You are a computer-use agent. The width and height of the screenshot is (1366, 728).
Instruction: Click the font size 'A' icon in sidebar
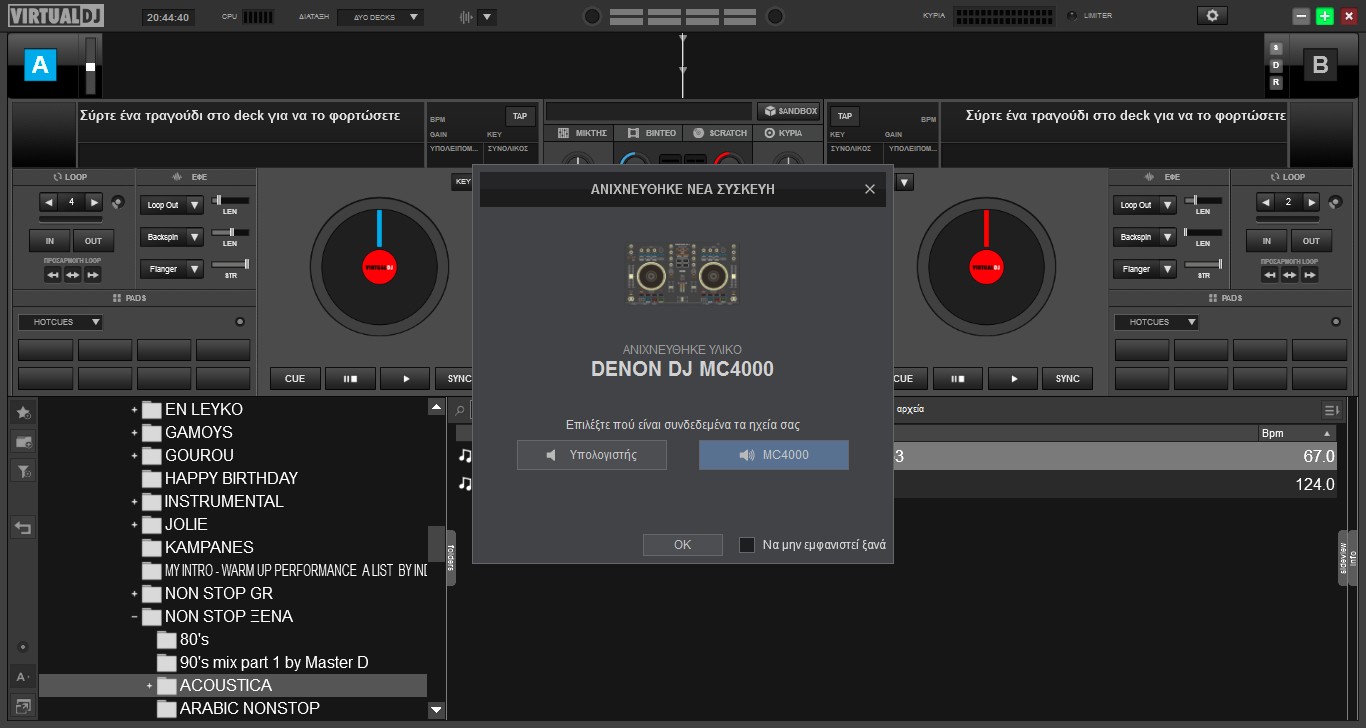[x=23, y=677]
